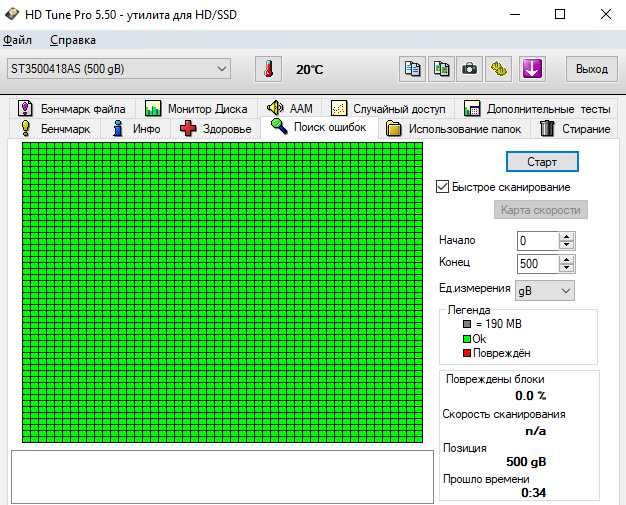The height and width of the screenshot is (505, 626).
Task: Click the gray 190 MB legend swatch
Action: click(x=467, y=324)
